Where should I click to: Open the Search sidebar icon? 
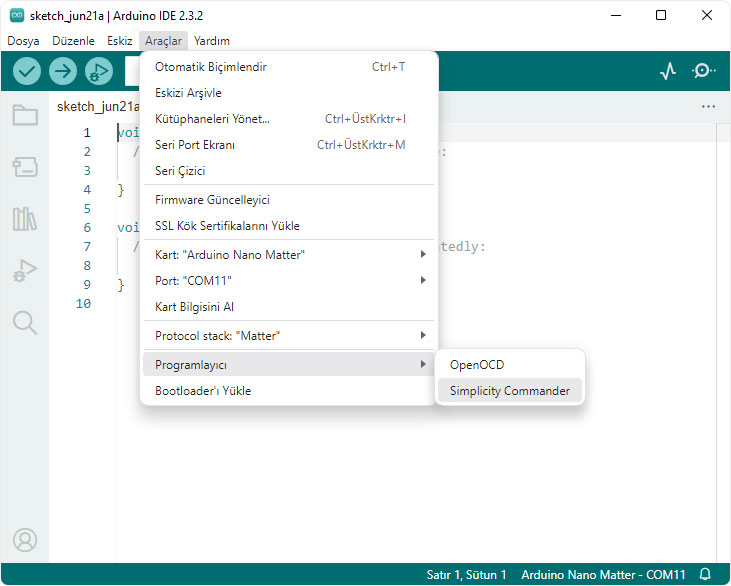tap(25, 323)
